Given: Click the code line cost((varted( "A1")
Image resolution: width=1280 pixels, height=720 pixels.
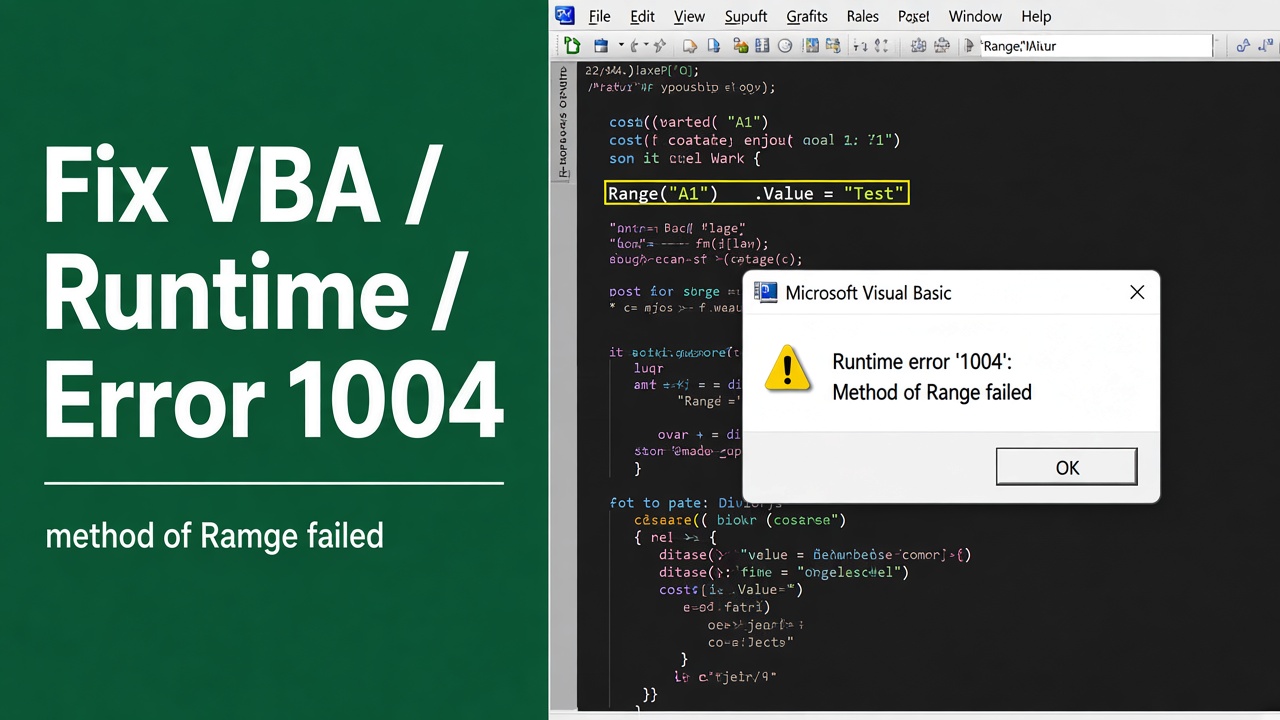Looking at the screenshot, I should point(689,122).
